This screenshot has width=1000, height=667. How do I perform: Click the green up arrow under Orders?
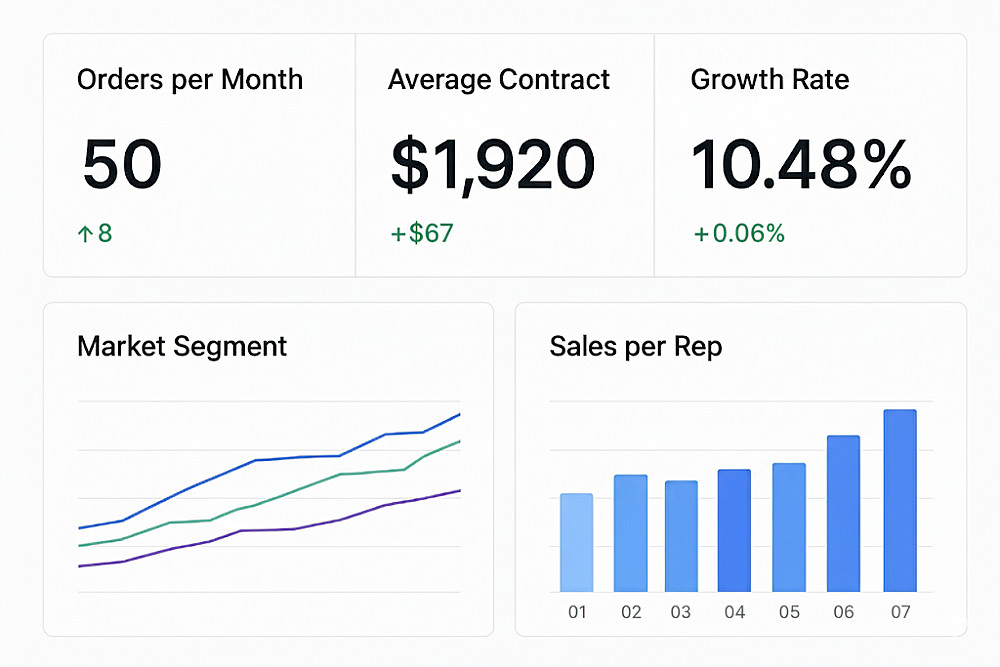coord(85,234)
